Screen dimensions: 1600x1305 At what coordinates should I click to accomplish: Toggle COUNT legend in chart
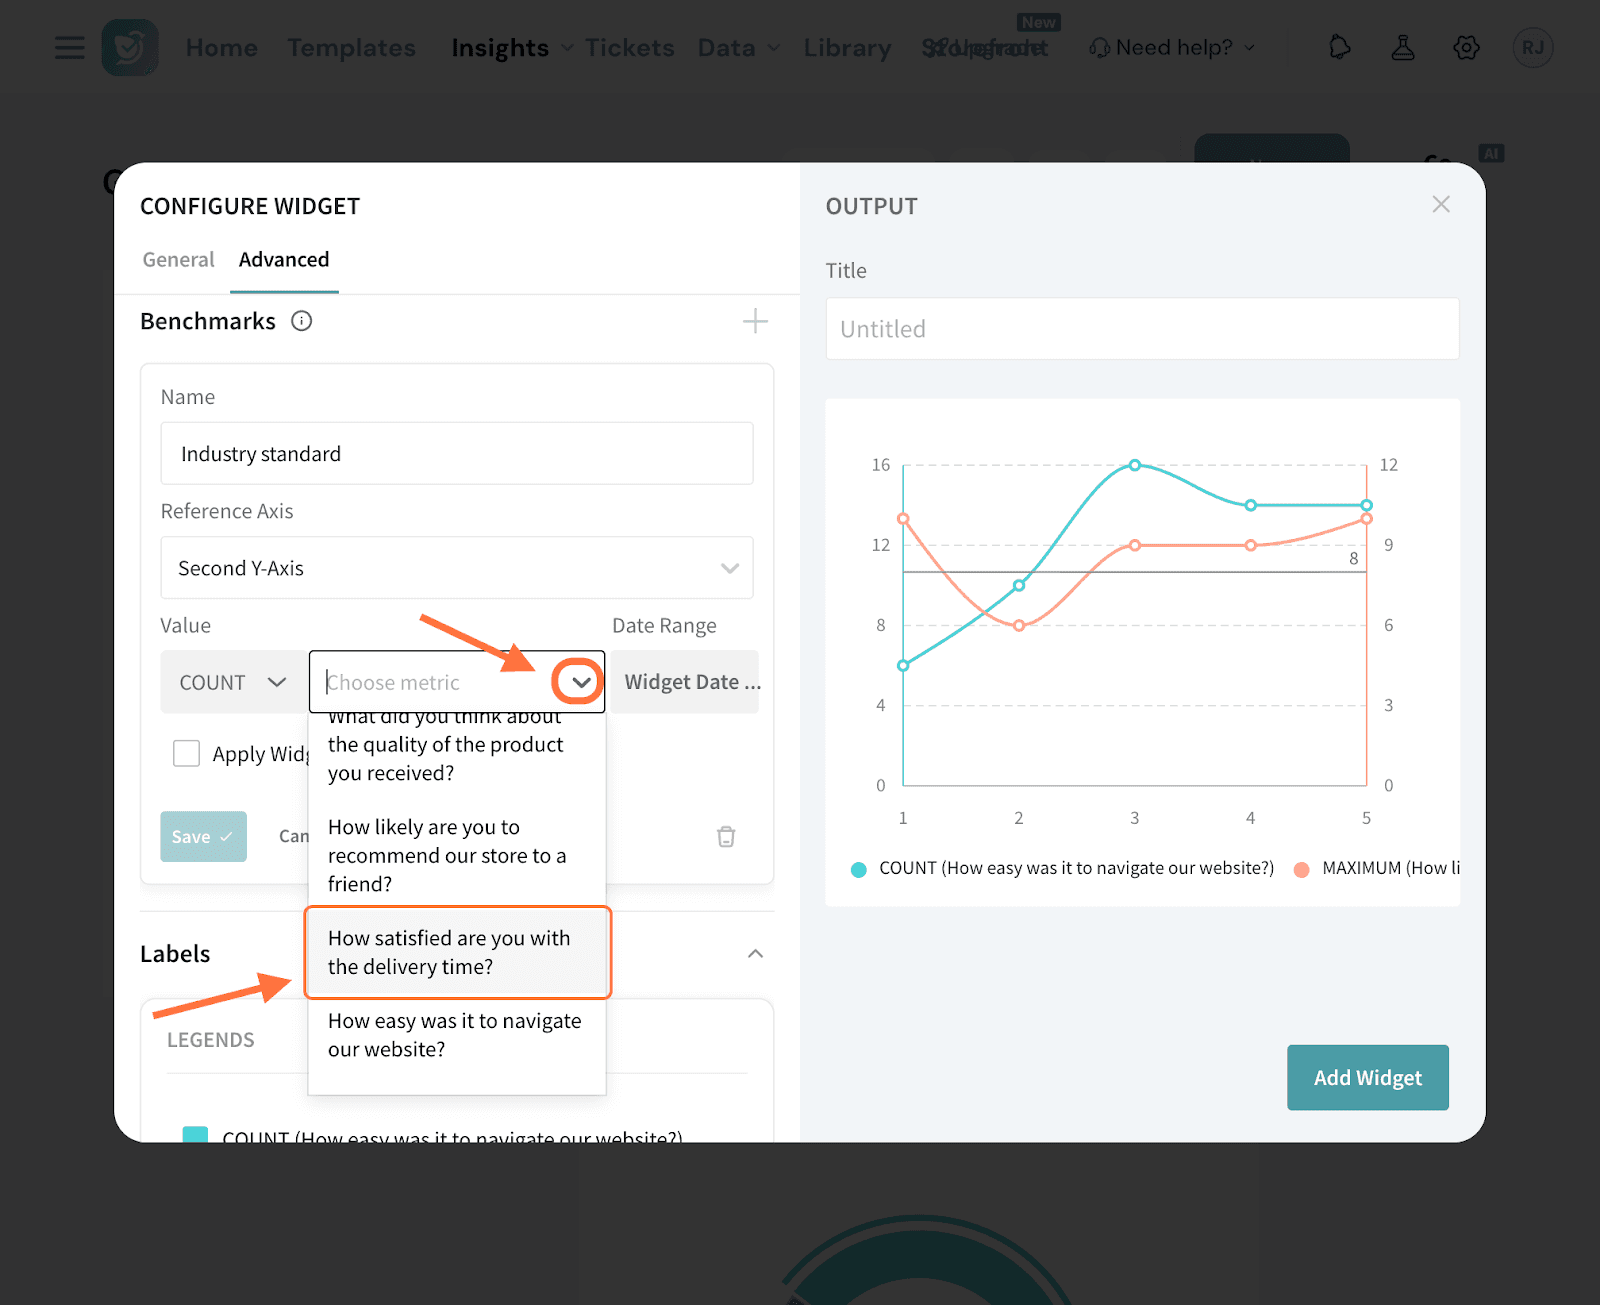tap(1063, 869)
